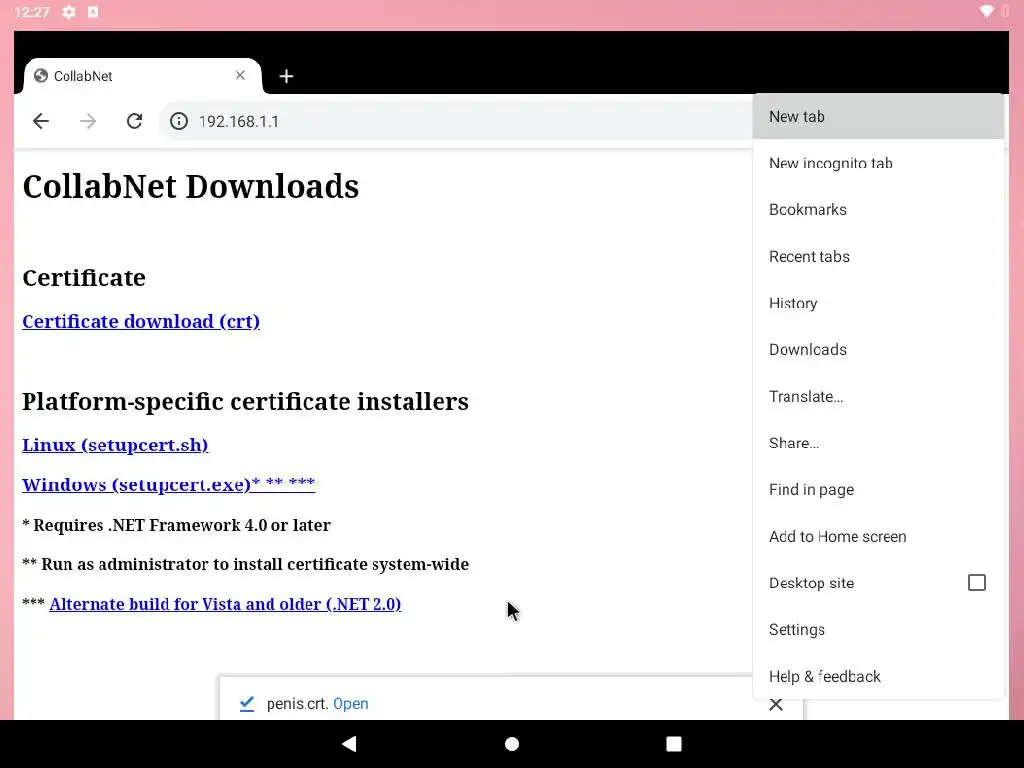Open Recent tabs from the menu
The height and width of the screenshot is (768, 1024).
(x=878, y=257)
